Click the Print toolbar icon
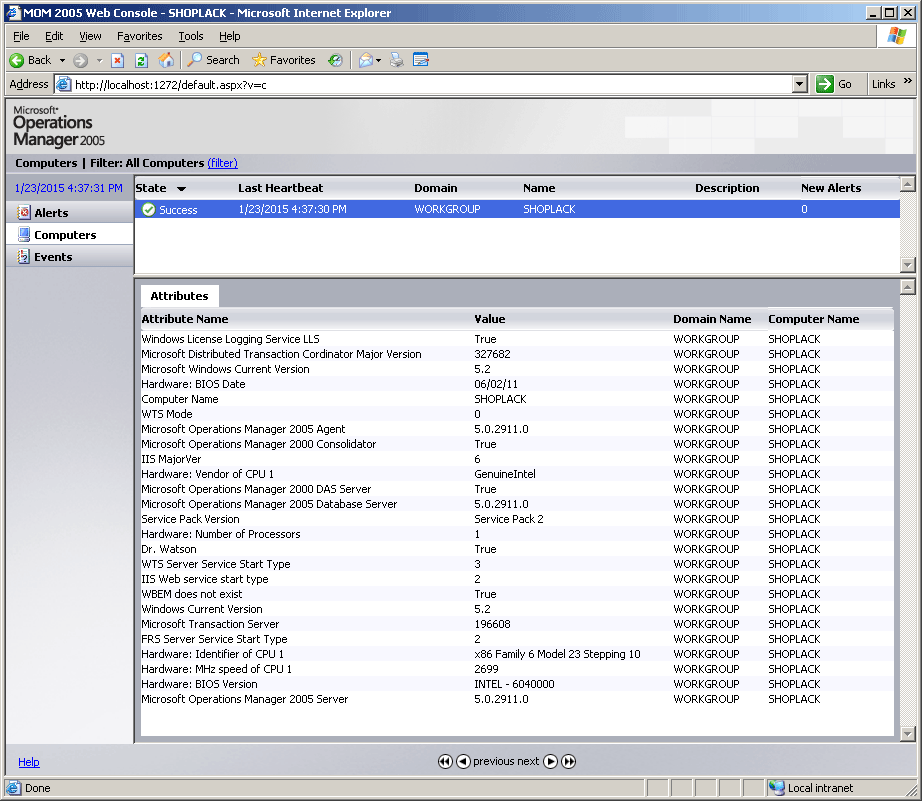This screenshot has height=801, width=922. coord(397,60)
